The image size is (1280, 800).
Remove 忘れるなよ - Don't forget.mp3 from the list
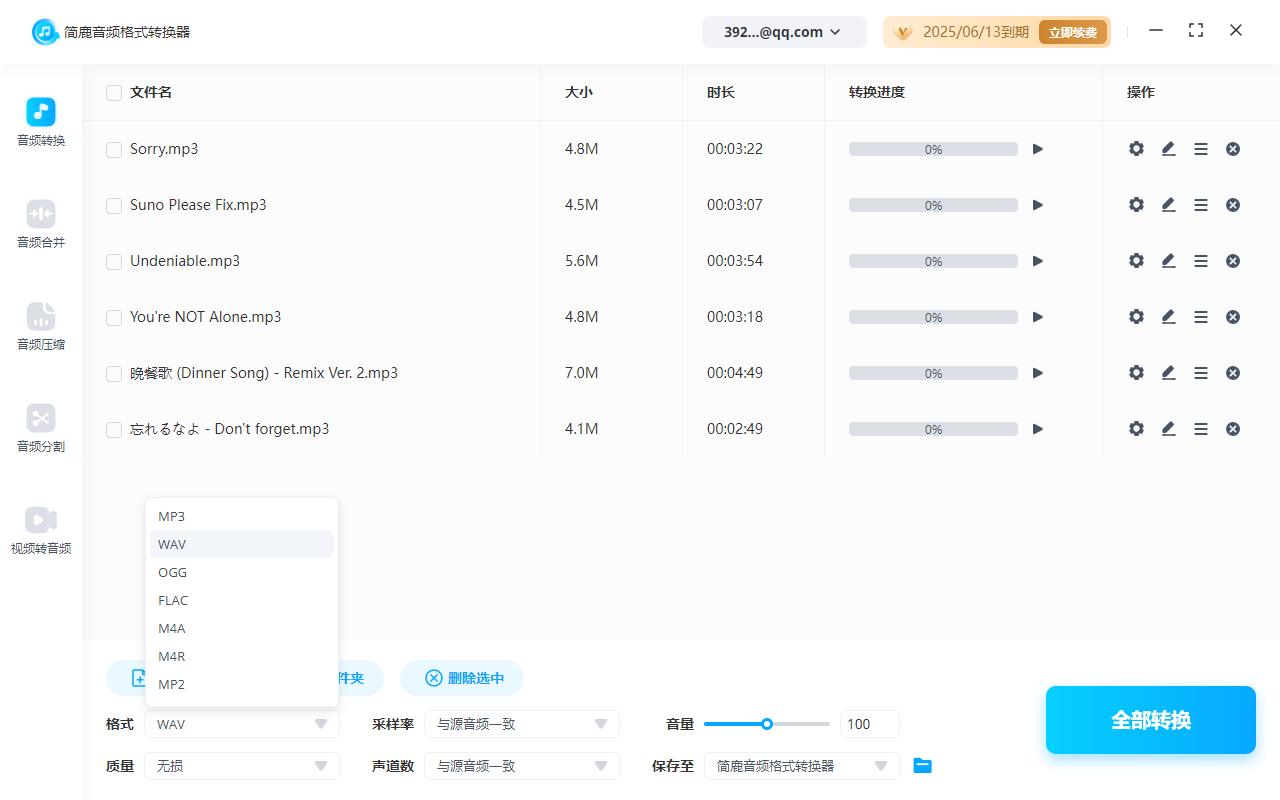tap(1232, 428)
